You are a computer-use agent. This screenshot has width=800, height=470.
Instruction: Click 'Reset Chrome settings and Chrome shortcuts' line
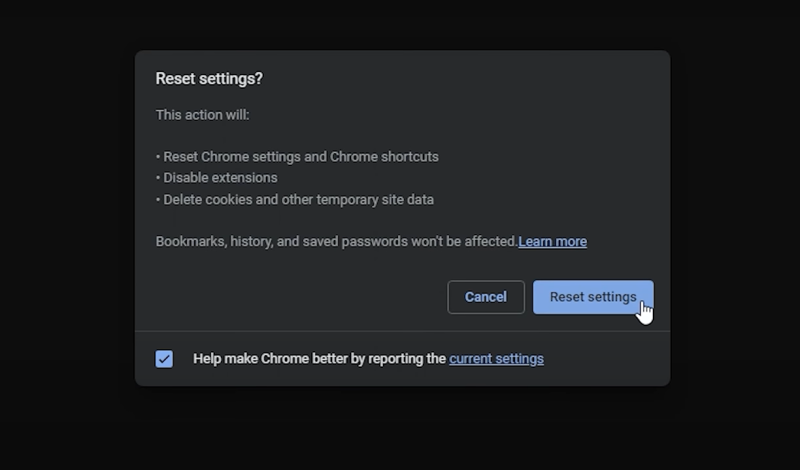(297, 157)
